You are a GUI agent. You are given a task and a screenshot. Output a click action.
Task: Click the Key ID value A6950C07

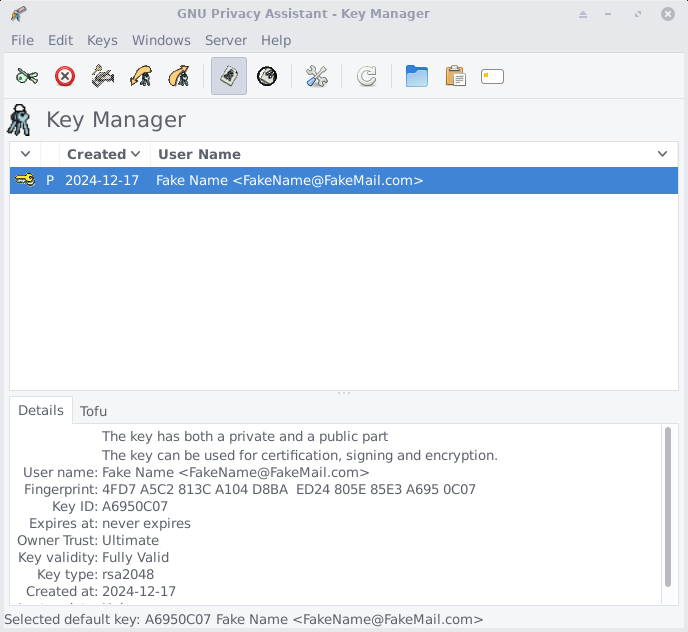[135, 506]
